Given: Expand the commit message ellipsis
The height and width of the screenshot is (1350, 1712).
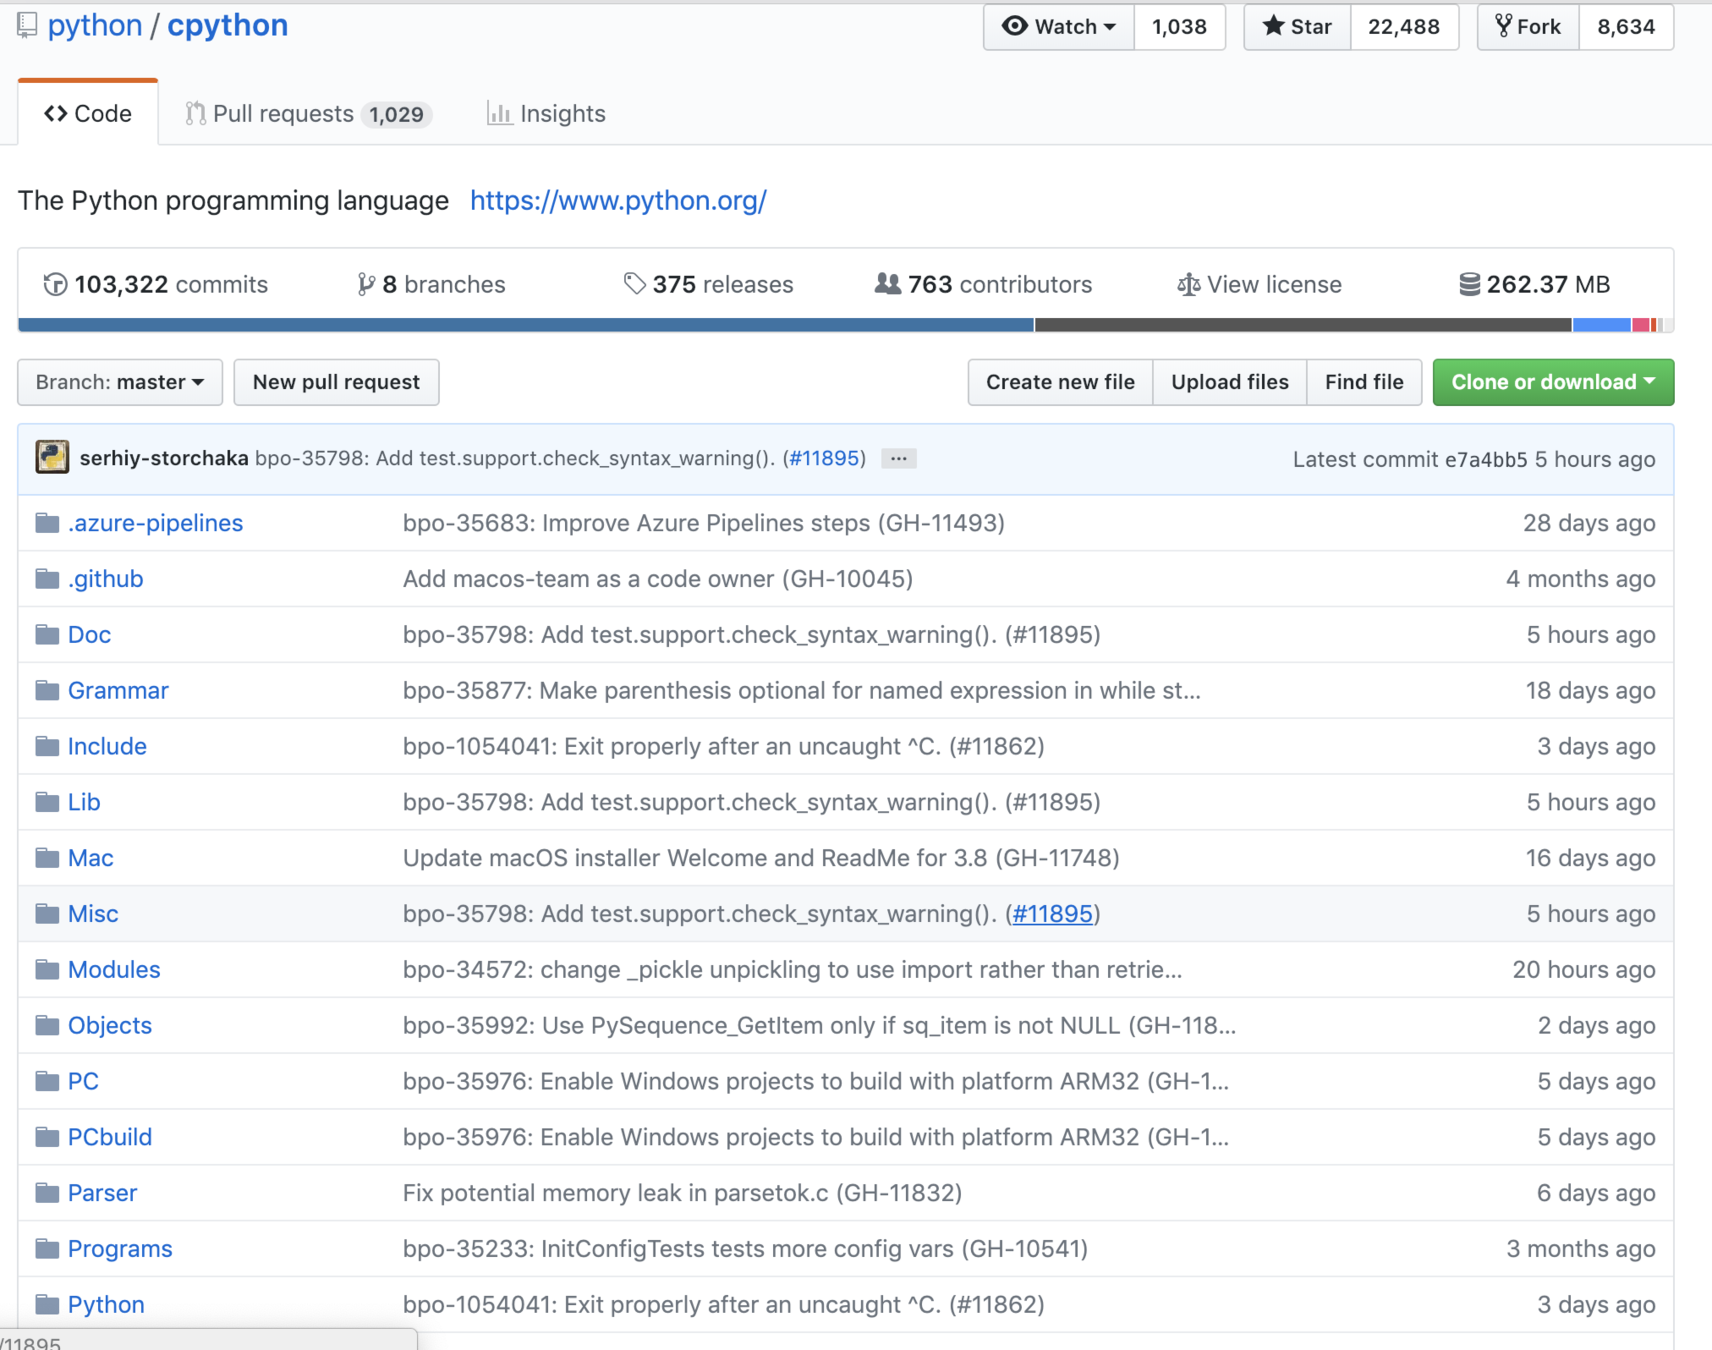Looking at the screenshot, I should point(899,458).
